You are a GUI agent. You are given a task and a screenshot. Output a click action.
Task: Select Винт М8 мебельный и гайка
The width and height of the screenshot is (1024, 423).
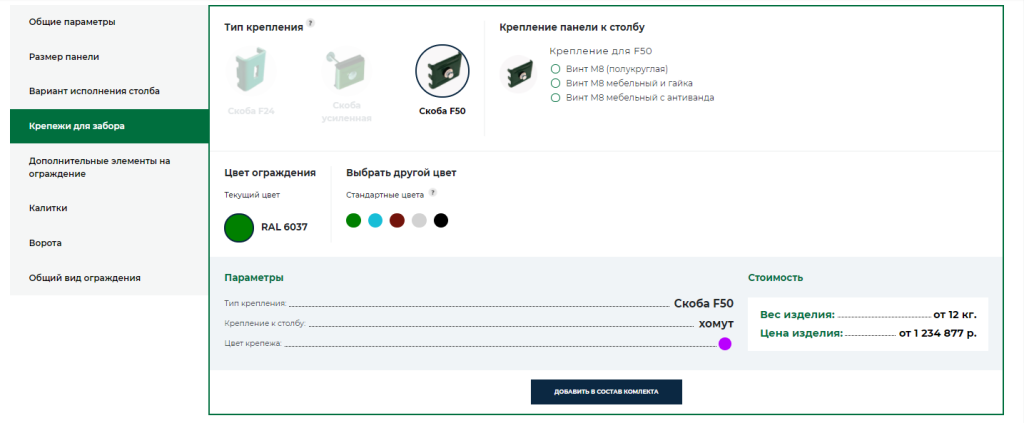(x=555, y=83)
